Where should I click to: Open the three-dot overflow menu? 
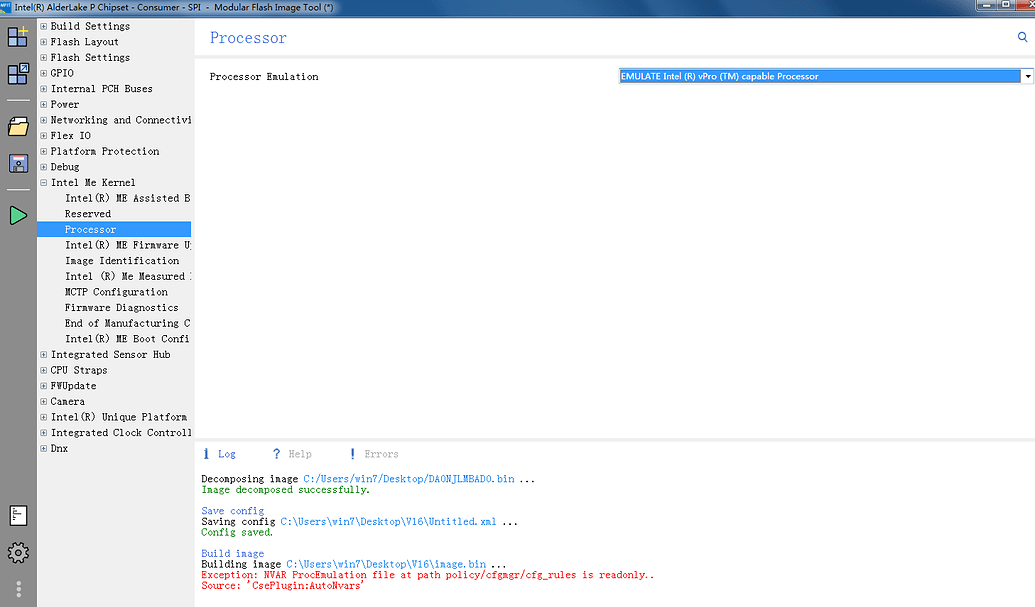16,589
